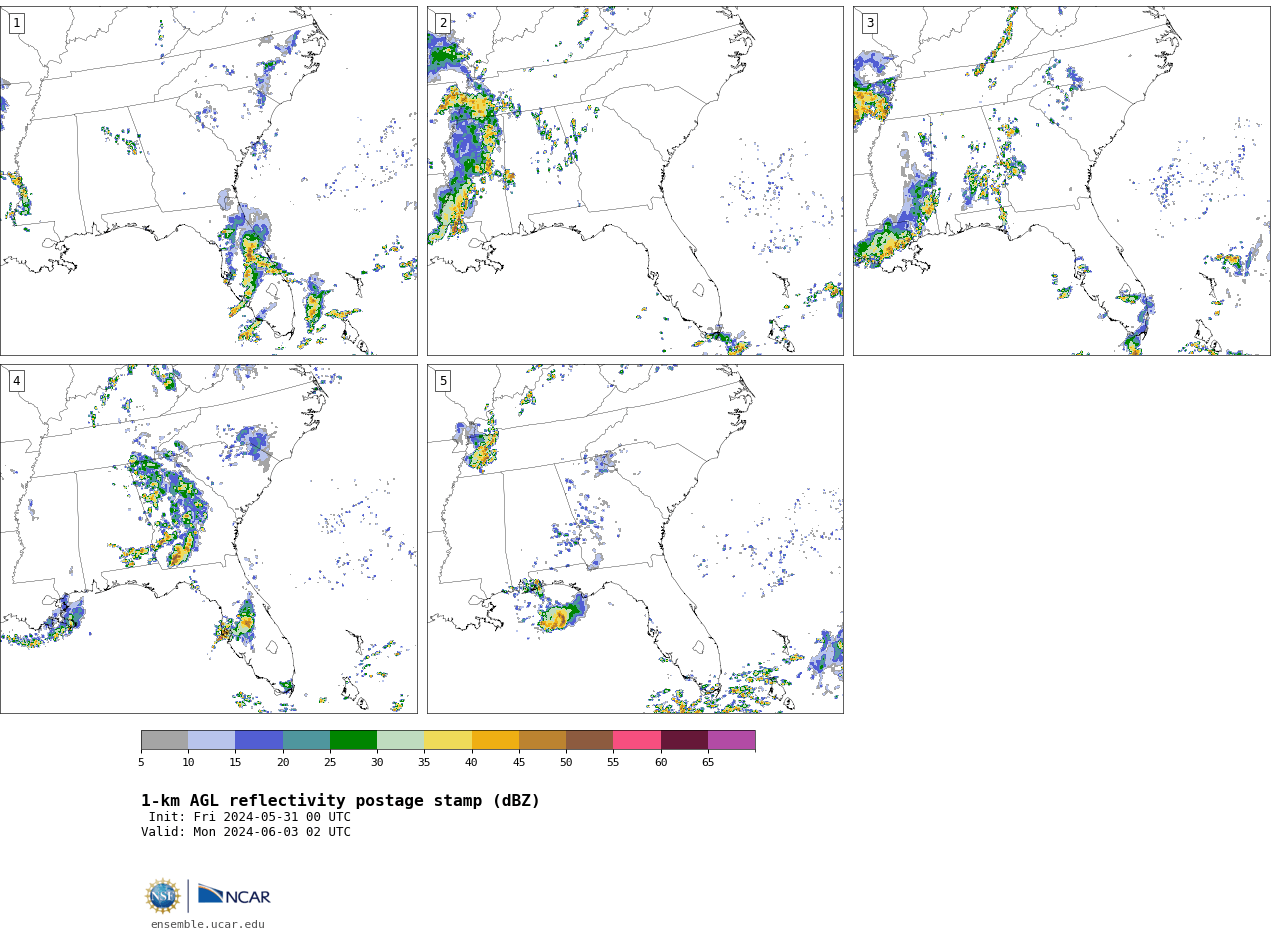This screenshot has width=1280, height=936.
Task: Click the colorbar tick label 5
Action: pyautogui.click(x=141, y=762)
